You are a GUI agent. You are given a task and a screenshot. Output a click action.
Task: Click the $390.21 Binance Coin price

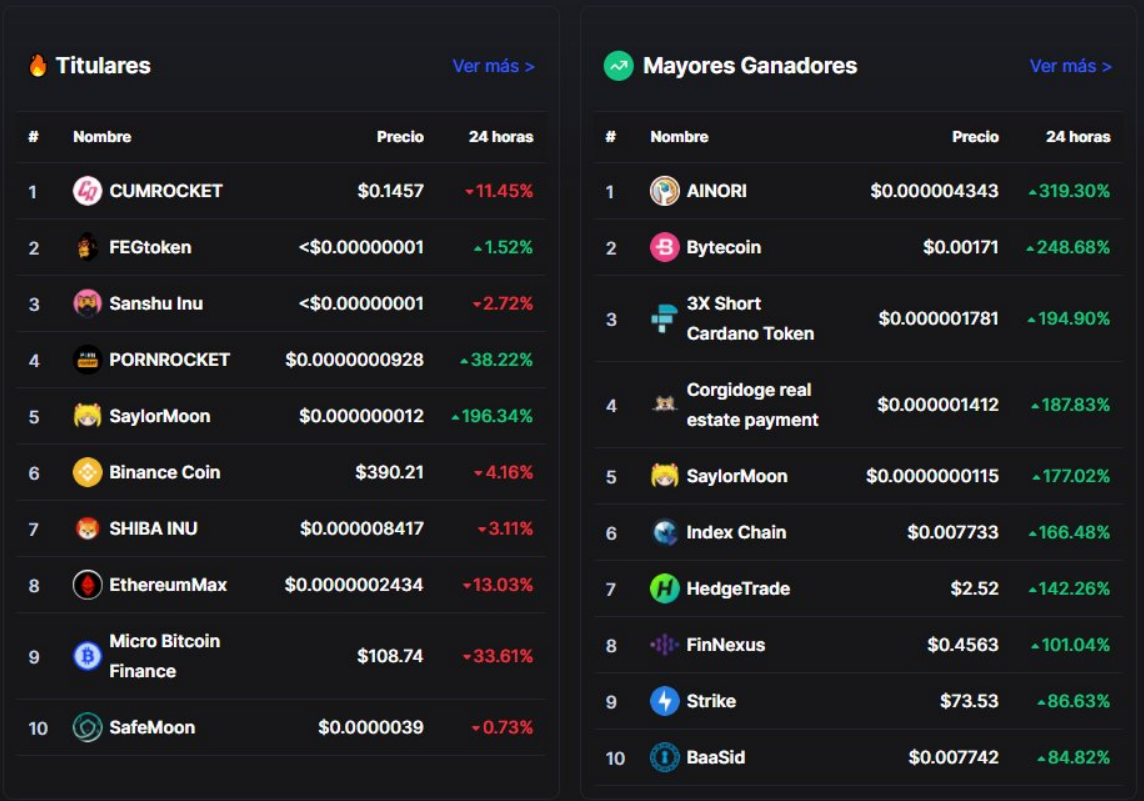[x=390, y=472]
